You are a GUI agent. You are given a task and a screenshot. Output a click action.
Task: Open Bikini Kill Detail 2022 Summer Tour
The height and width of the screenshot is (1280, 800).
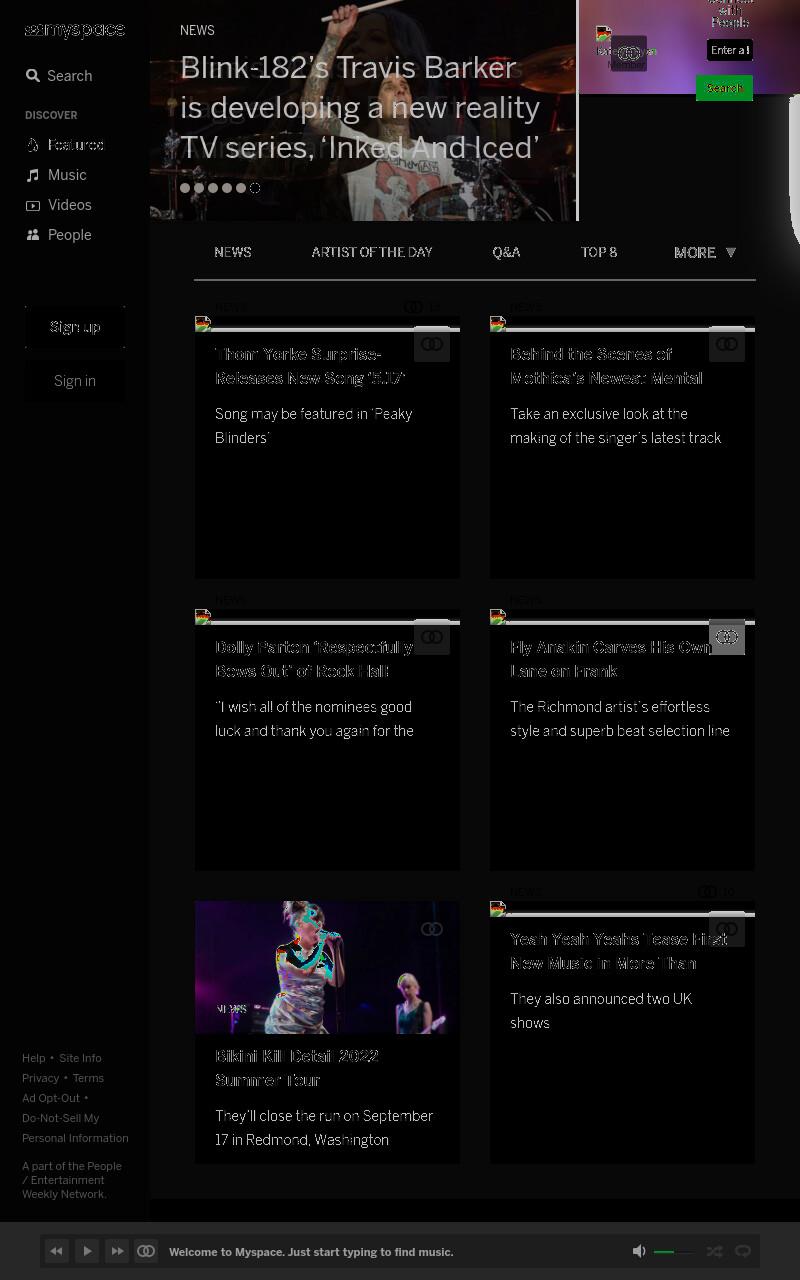pos(297,1068)
